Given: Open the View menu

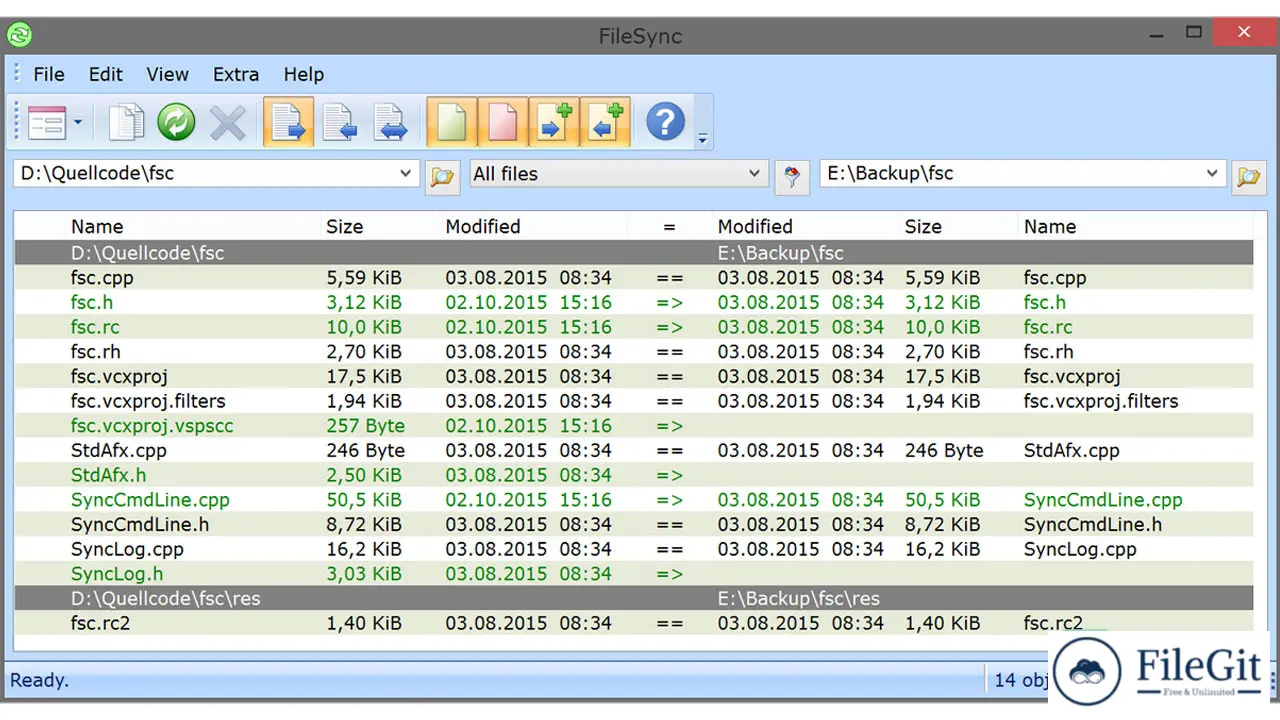Looking at the screenshot, I should point(167,74).
